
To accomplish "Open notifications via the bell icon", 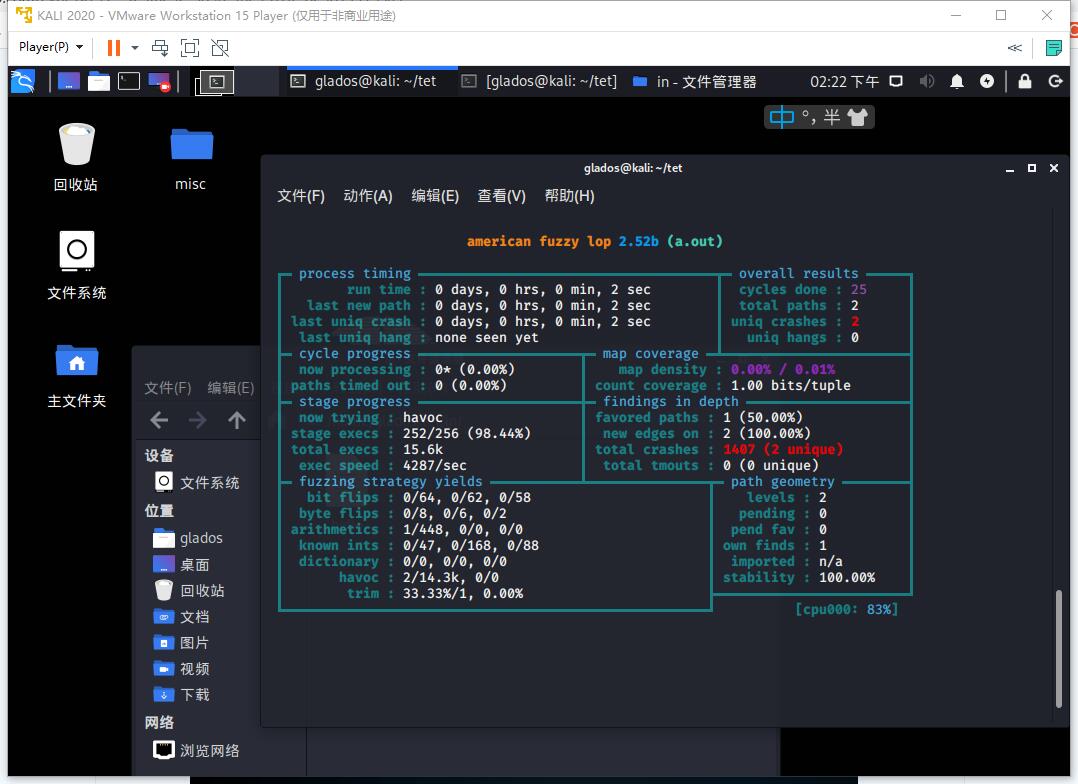I will point(956,81).
